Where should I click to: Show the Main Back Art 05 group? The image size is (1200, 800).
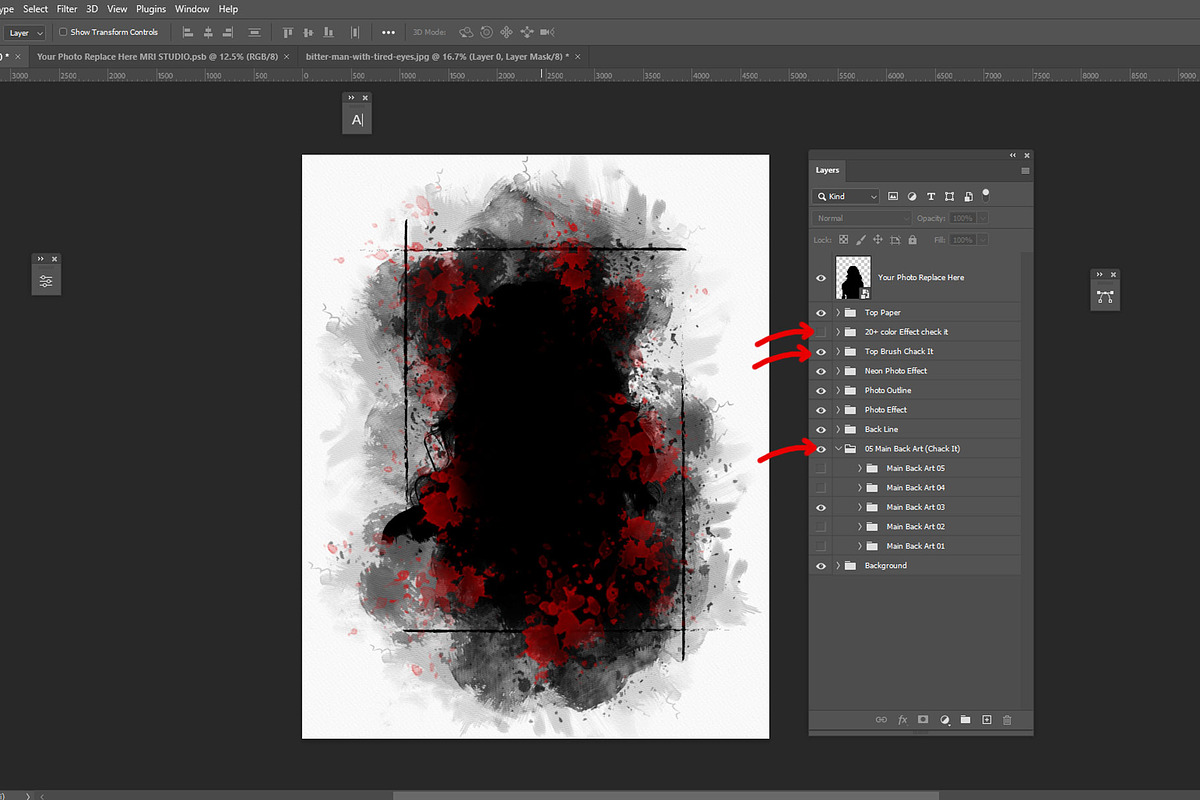click(821, 468)
